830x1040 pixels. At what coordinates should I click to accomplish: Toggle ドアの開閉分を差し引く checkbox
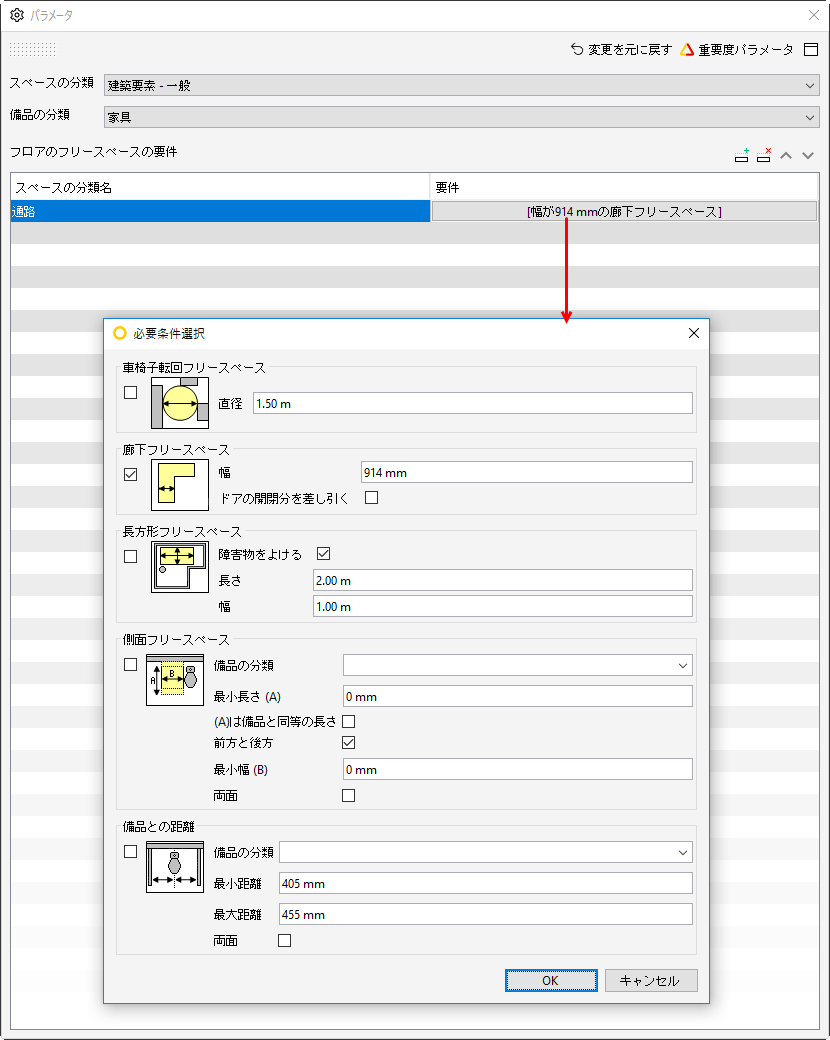coord(372,497)
